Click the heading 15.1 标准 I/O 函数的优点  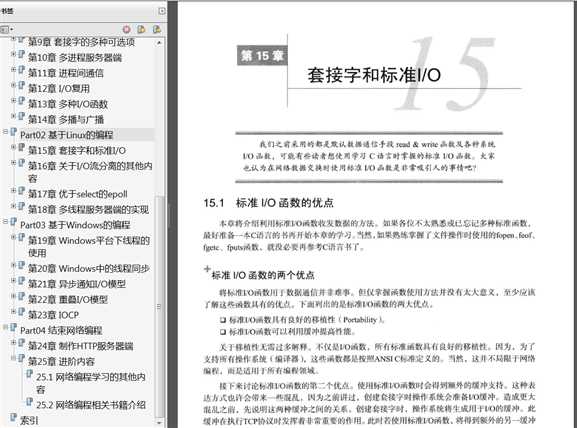click(269, 203)
